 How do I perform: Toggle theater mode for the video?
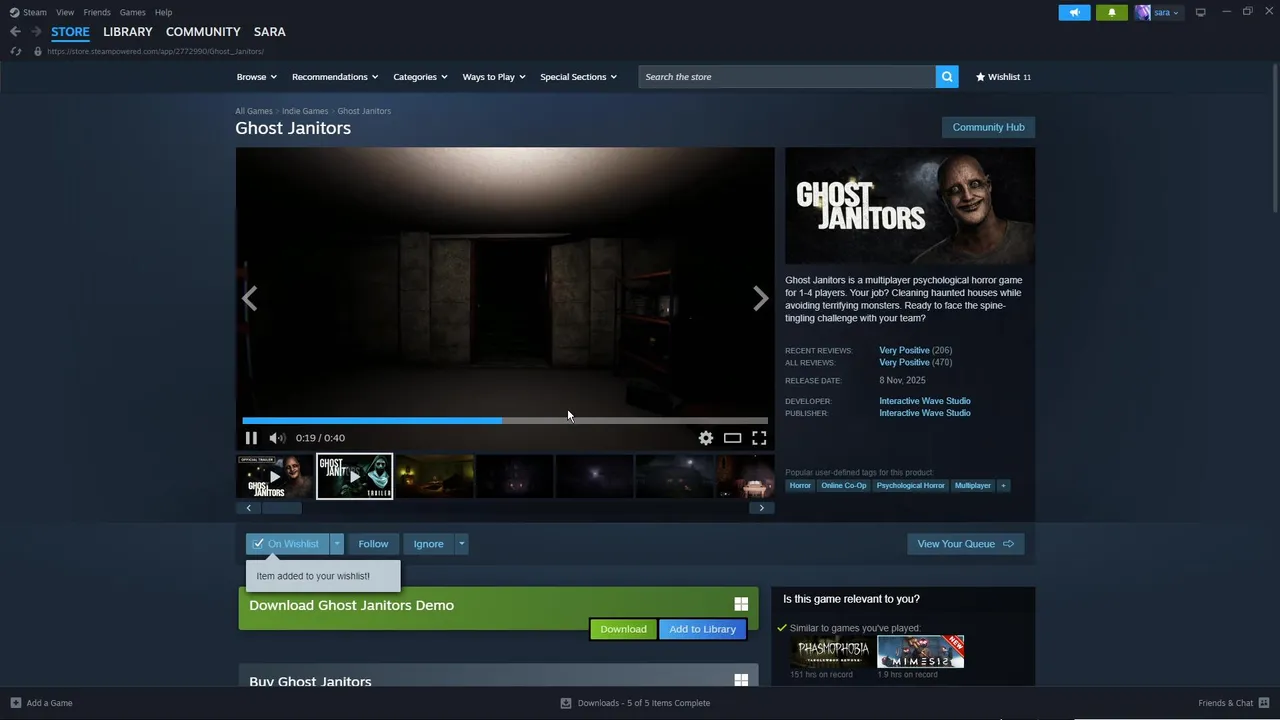tap(733, 438)
